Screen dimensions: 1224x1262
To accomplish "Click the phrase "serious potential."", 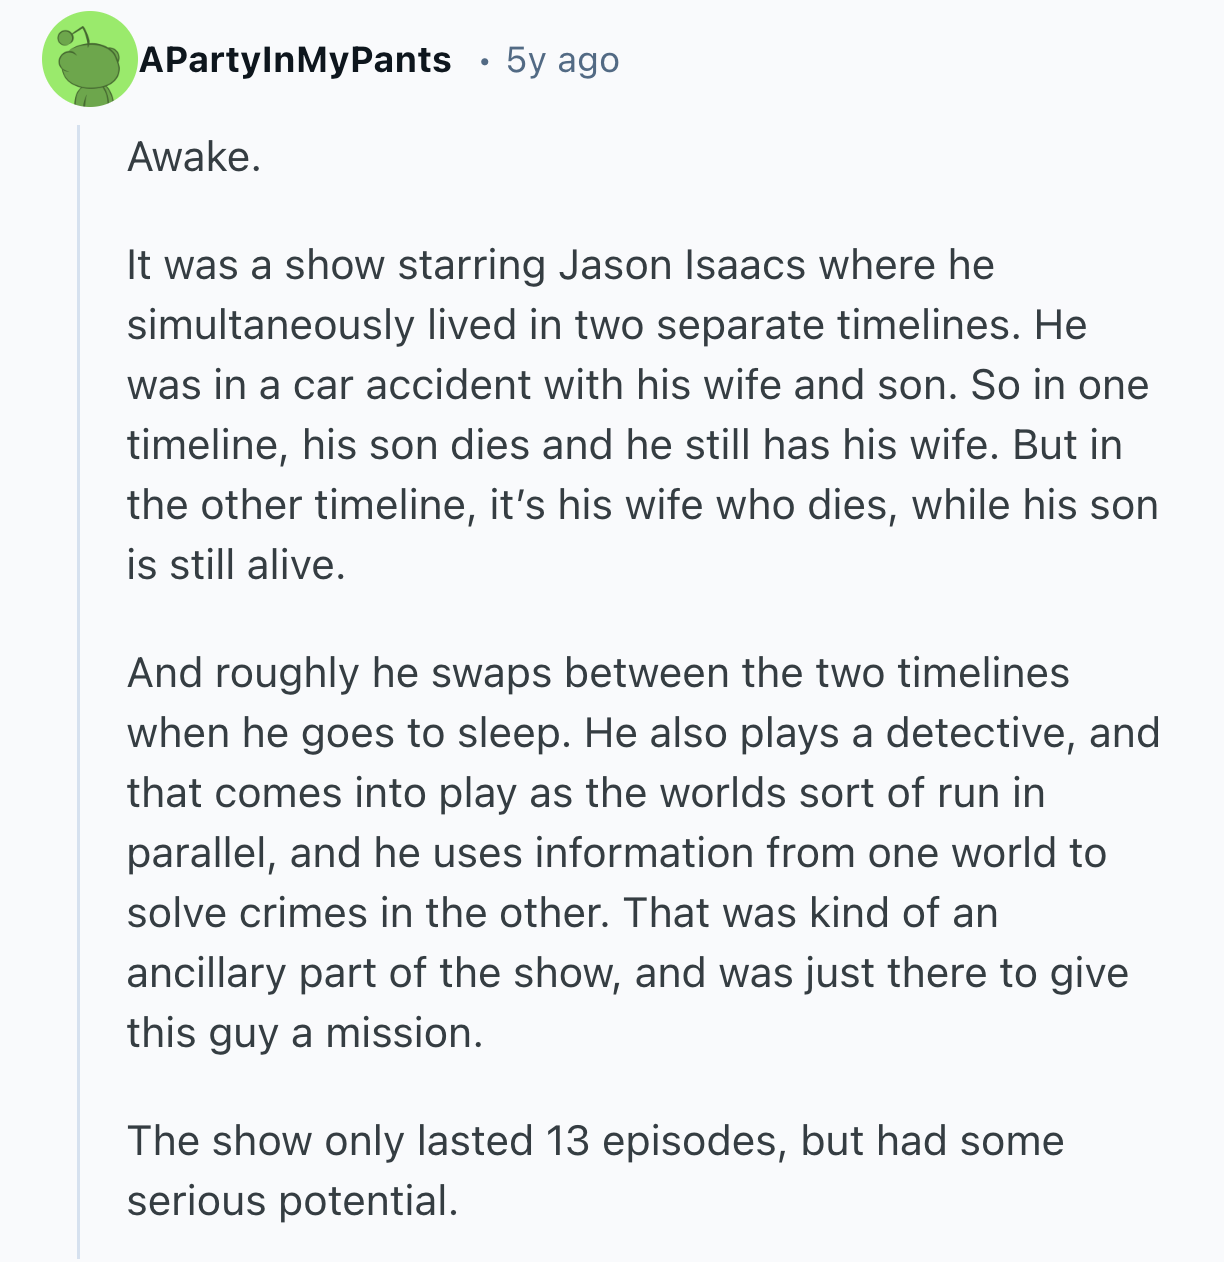I will point(292,1201).
